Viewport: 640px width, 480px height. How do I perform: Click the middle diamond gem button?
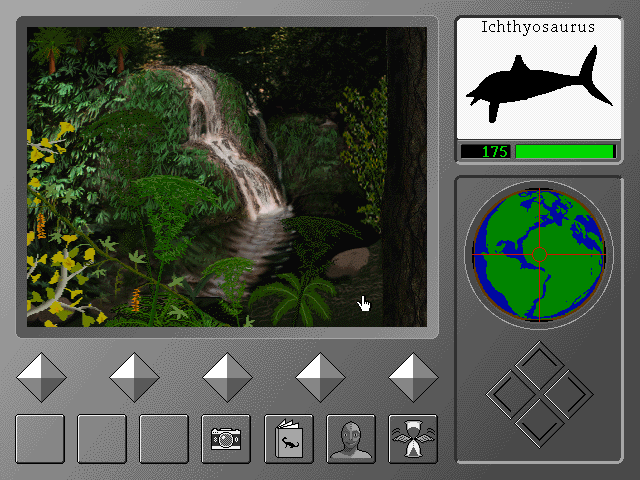point(227,378)
